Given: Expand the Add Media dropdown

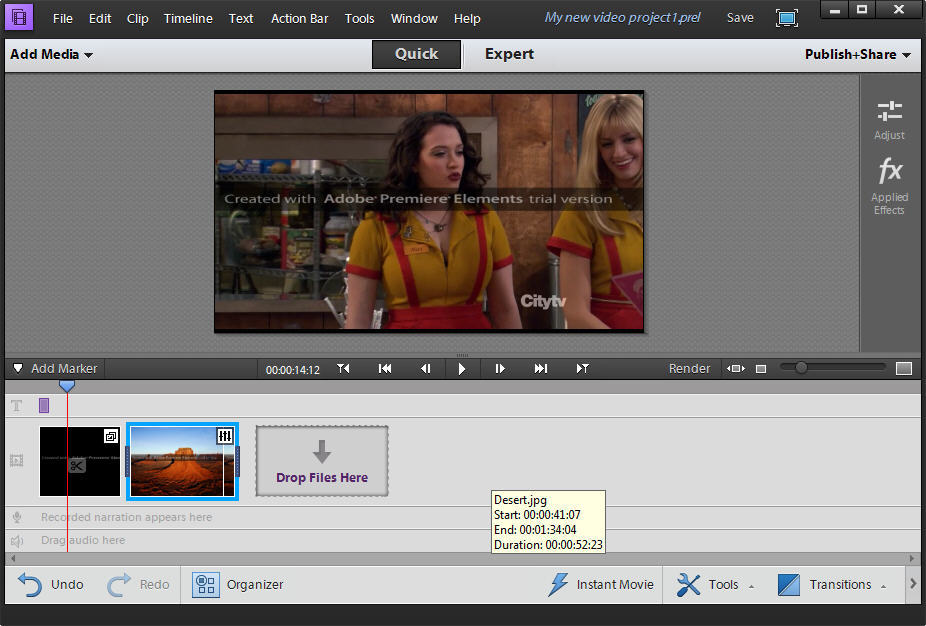Looking at the screenshot, I should point(51,54).
